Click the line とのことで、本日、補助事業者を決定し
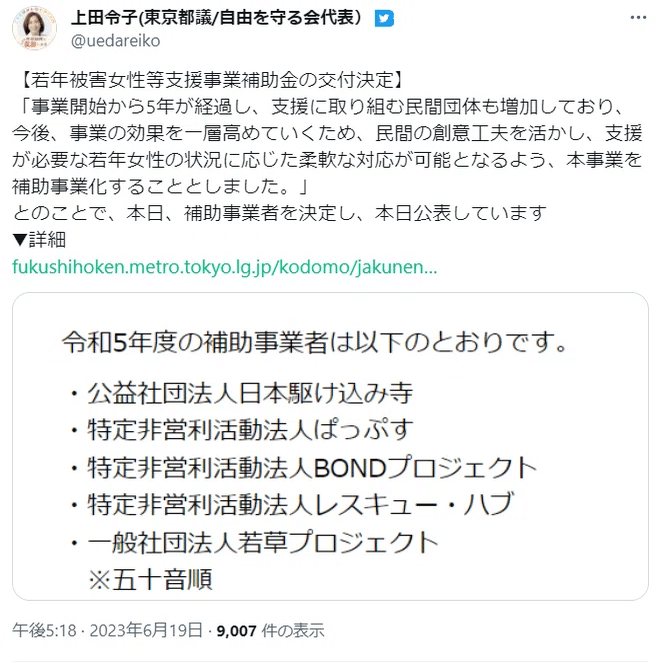This screenshot has width=663, height=663. 279,213
